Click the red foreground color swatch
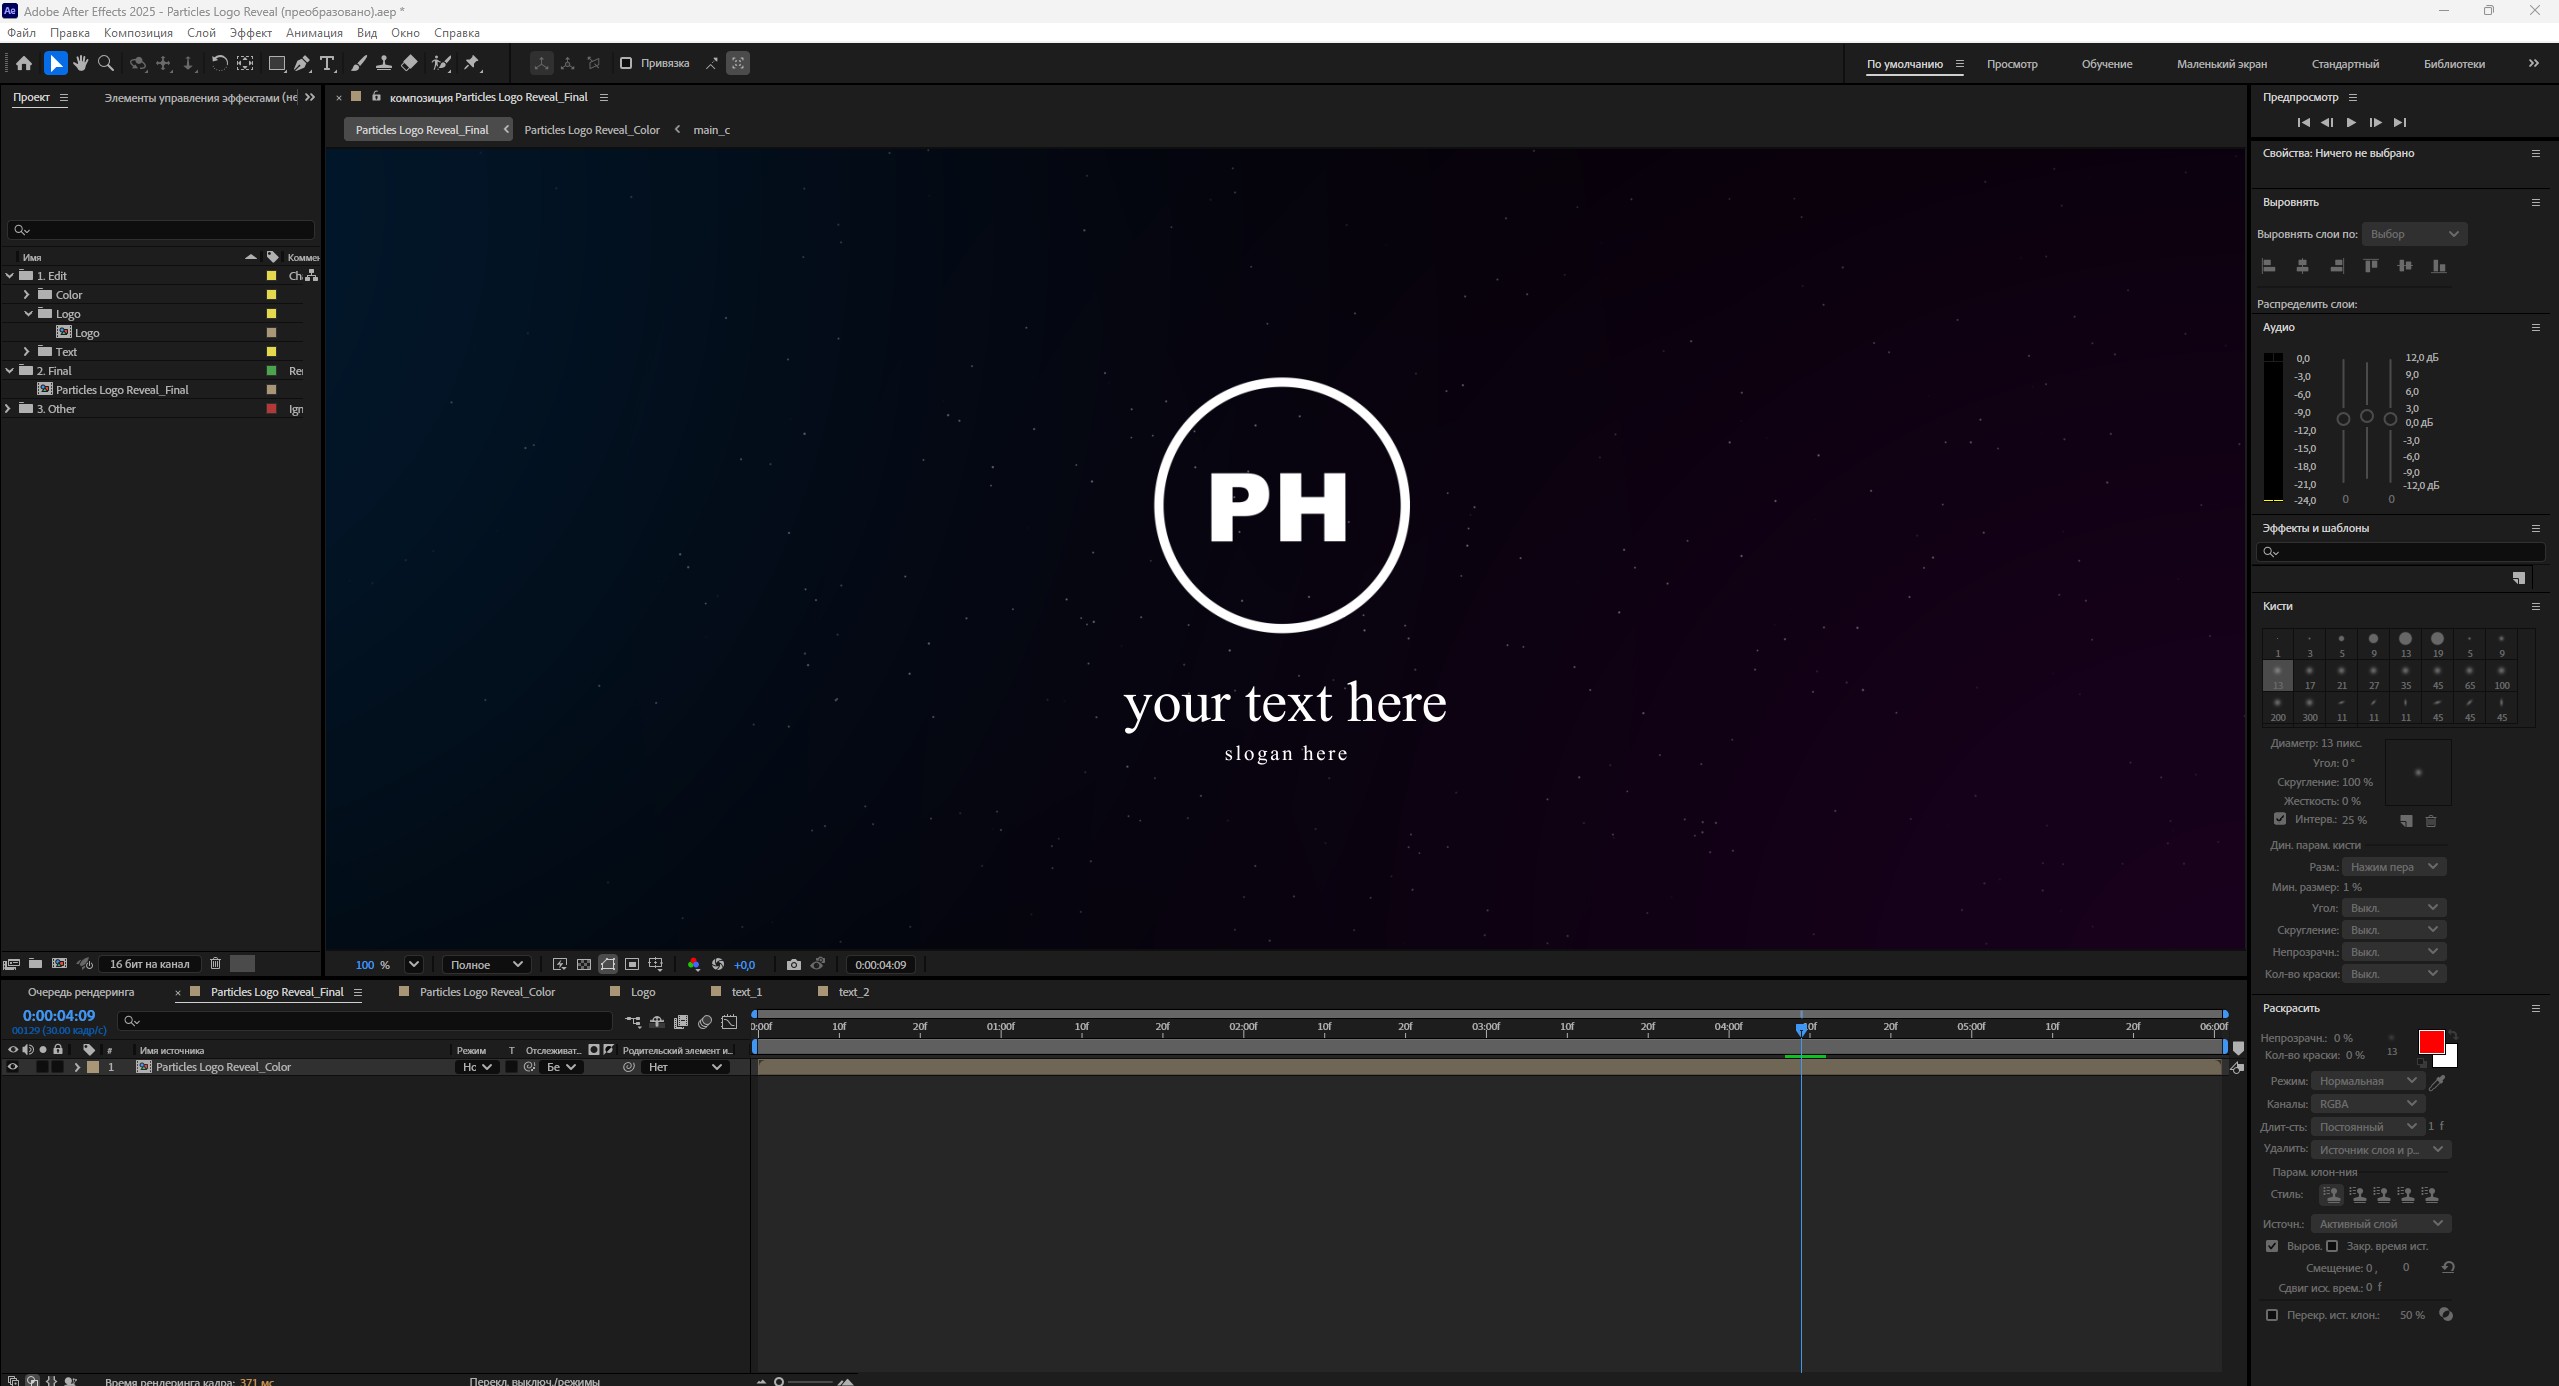 [x=2431, y=1042]
